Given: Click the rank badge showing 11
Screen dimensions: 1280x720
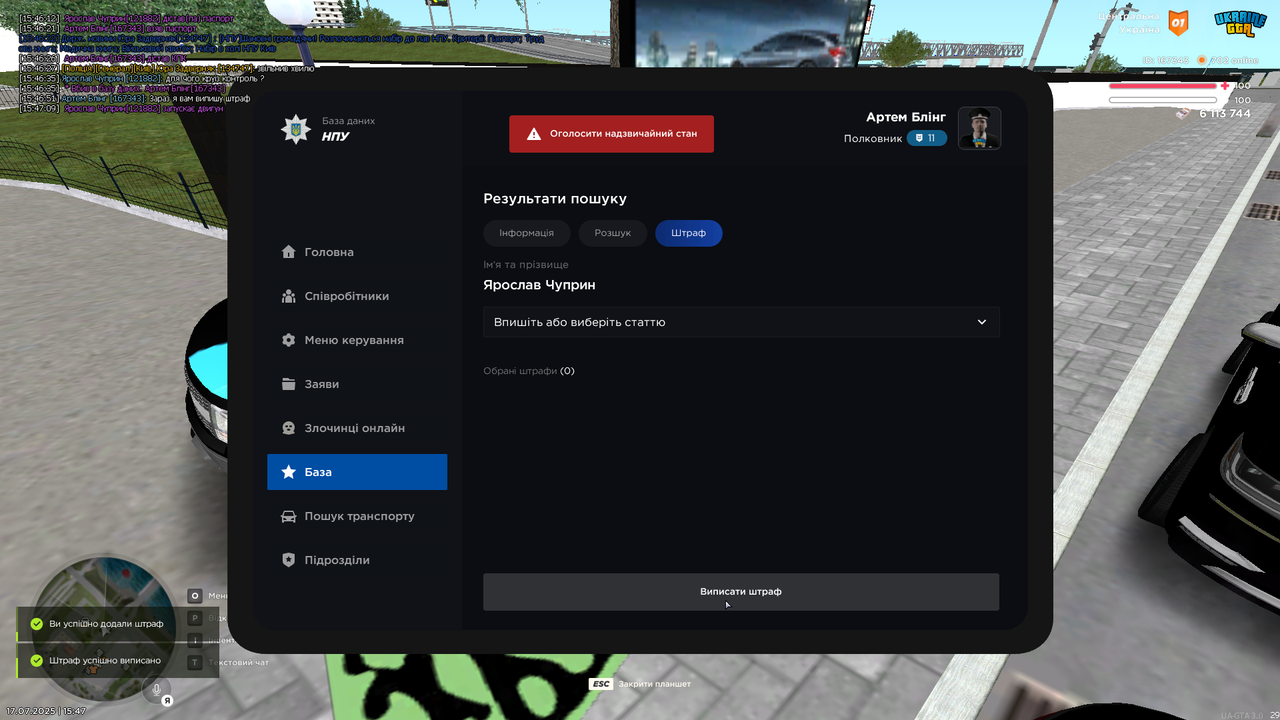Looking at the screenshot, I should click(927, 138).
